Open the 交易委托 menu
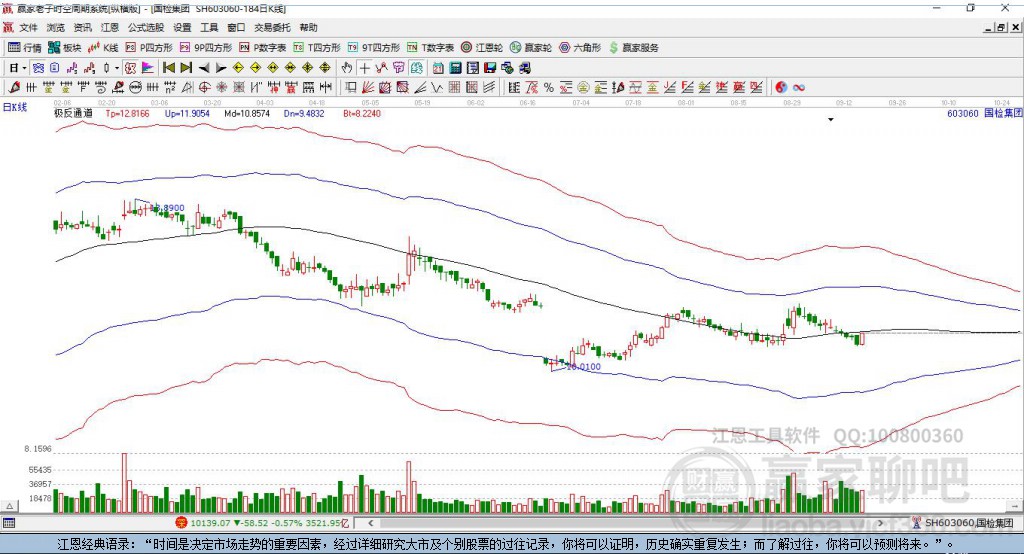 [272, 27]
